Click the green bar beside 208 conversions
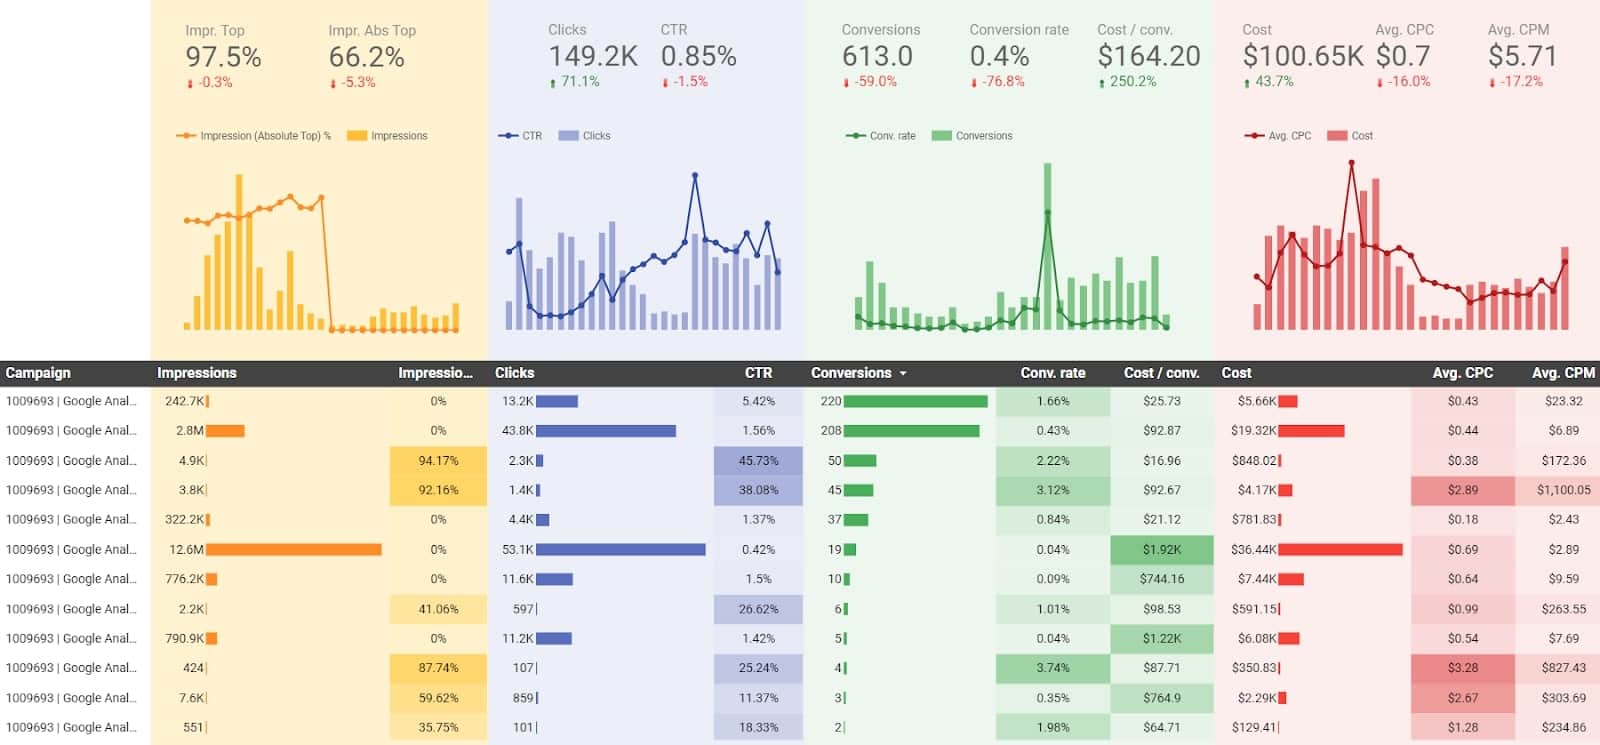Image resolution: width=1600 pixels, height=745 pixels. click(x=911, y=431)
